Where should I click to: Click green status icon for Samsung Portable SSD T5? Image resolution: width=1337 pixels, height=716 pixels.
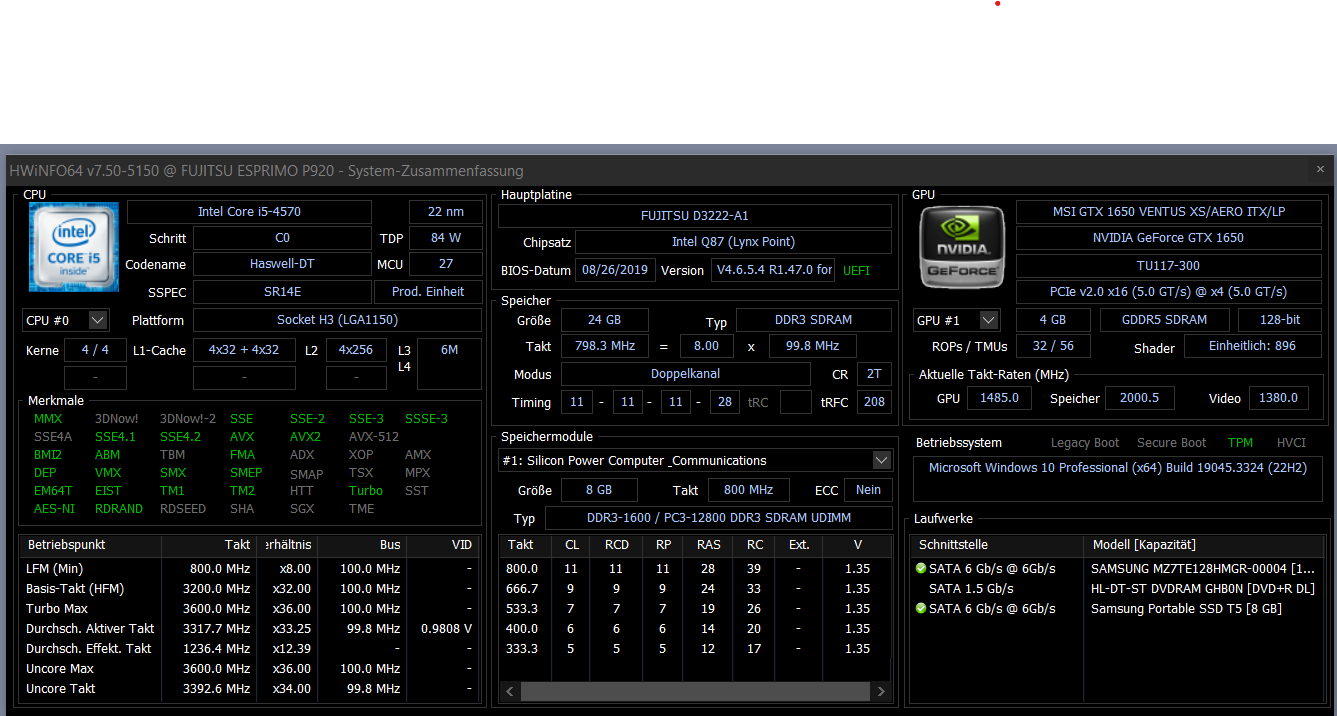tap(920, 608)
